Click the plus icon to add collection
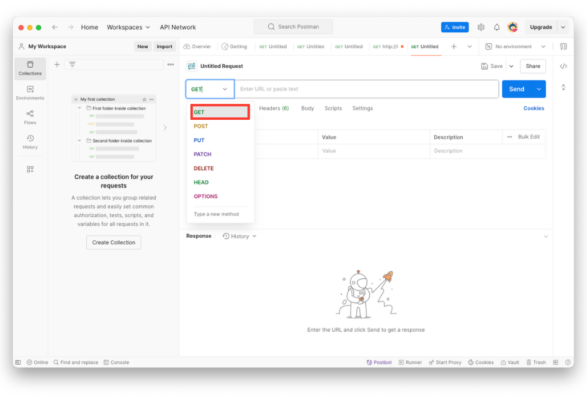The width and height of the screenshot is (587, 400). 57,64
